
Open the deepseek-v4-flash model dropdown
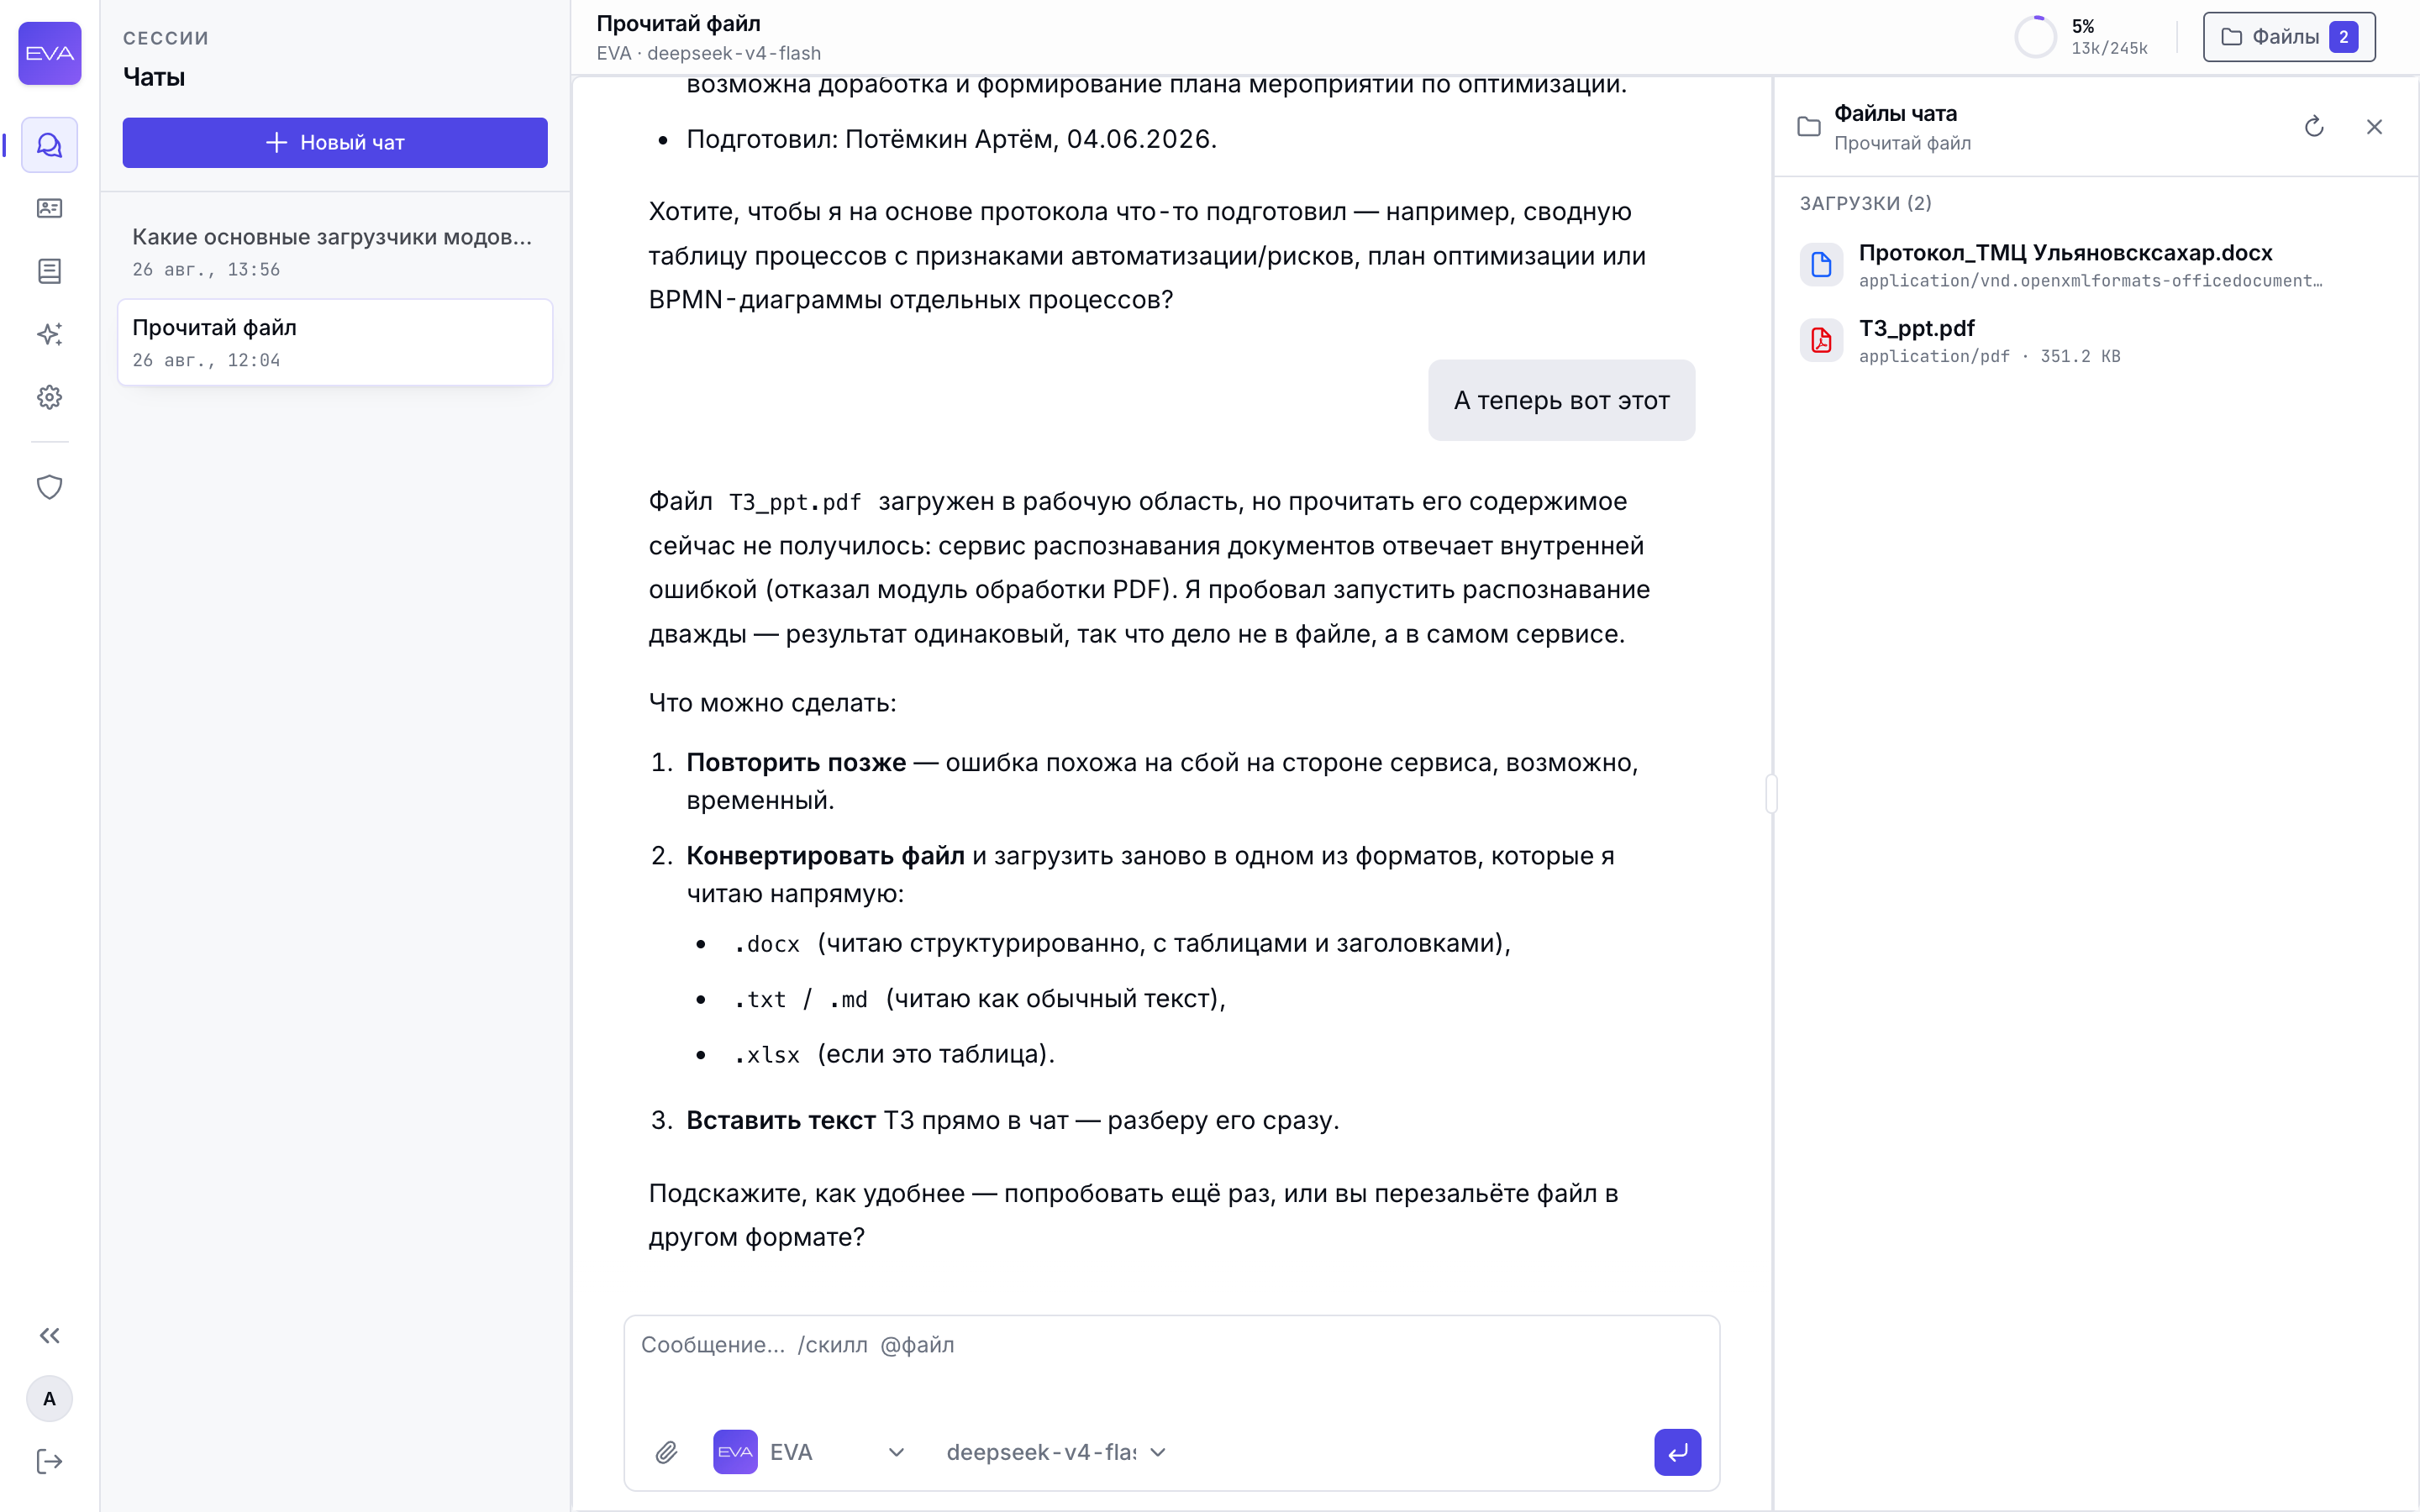[1056, 1452]
